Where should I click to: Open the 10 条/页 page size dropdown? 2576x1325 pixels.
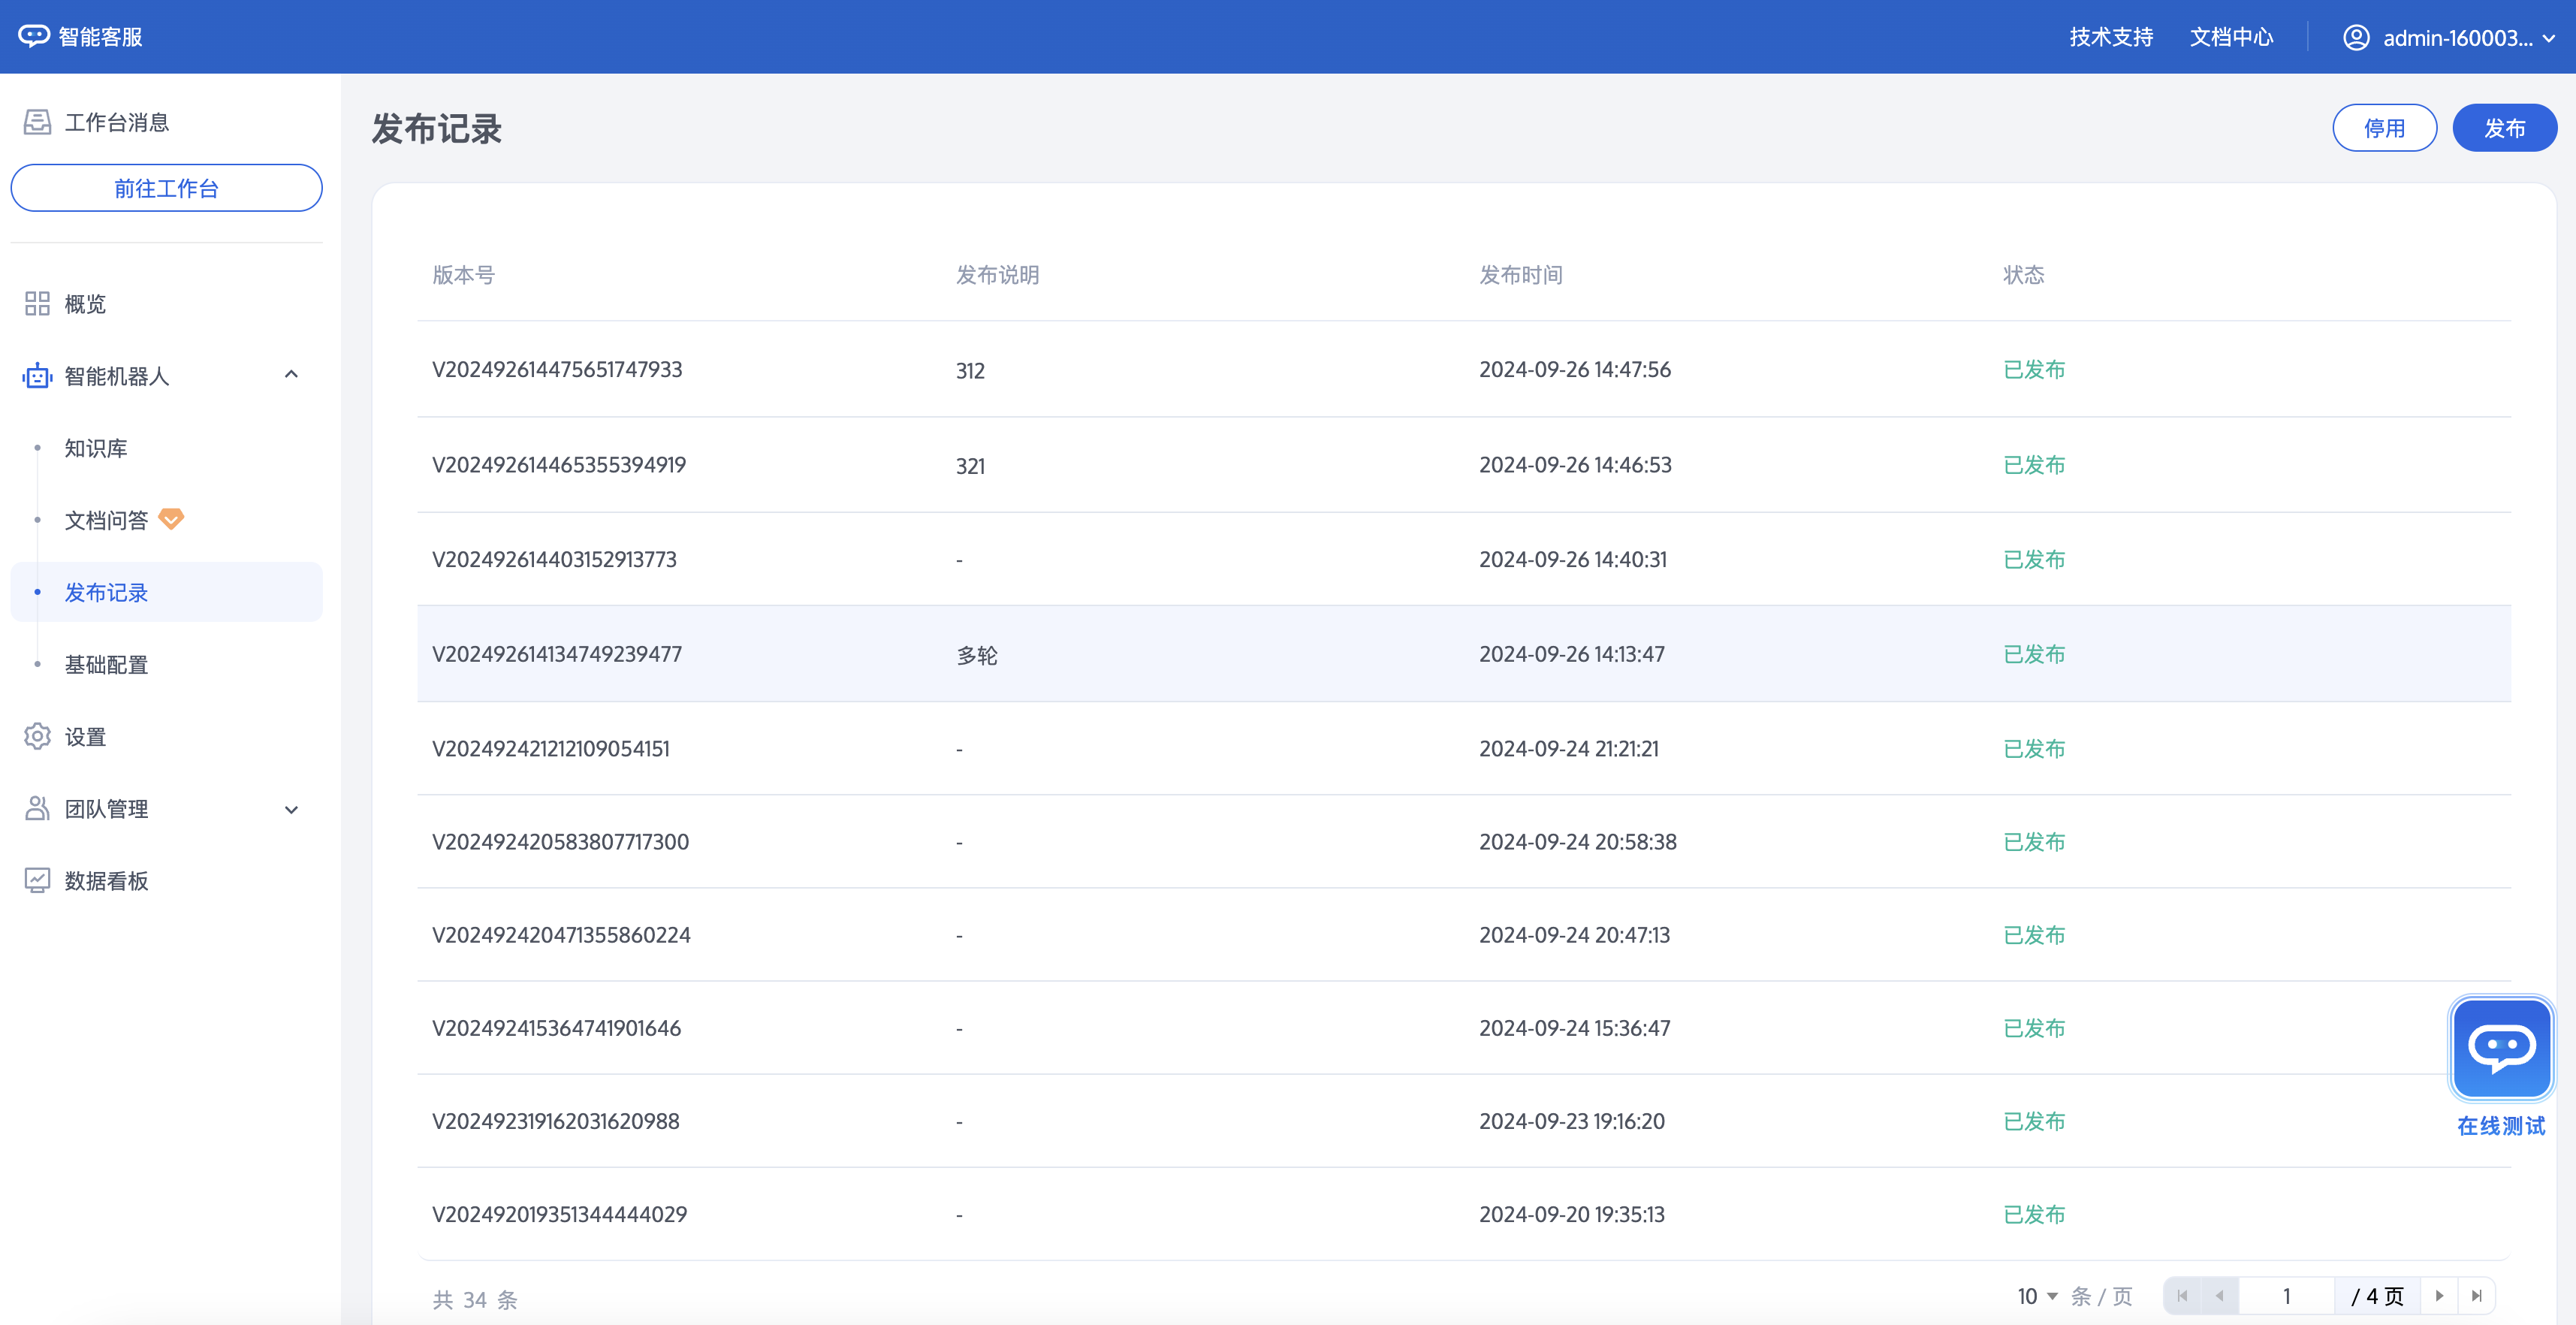tap(2037, 1296)
